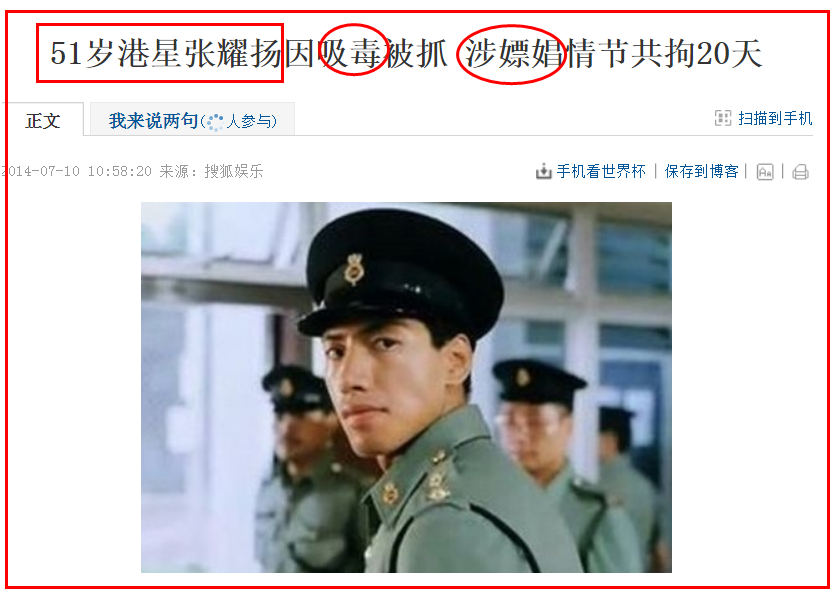Click the circled 吸毒 words in headline
840x596 pixels.
pyautogui.click(x=349, y=54)
